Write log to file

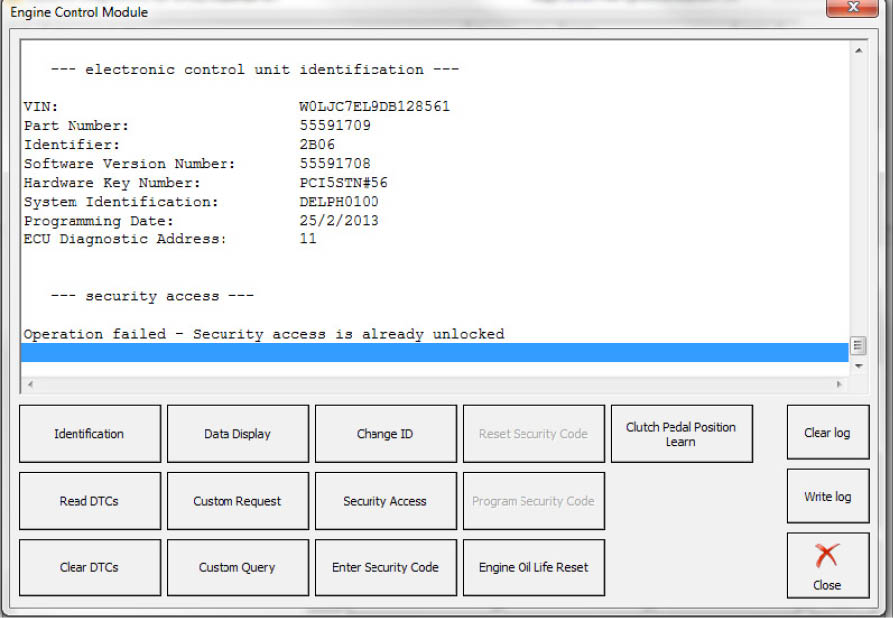827,497
